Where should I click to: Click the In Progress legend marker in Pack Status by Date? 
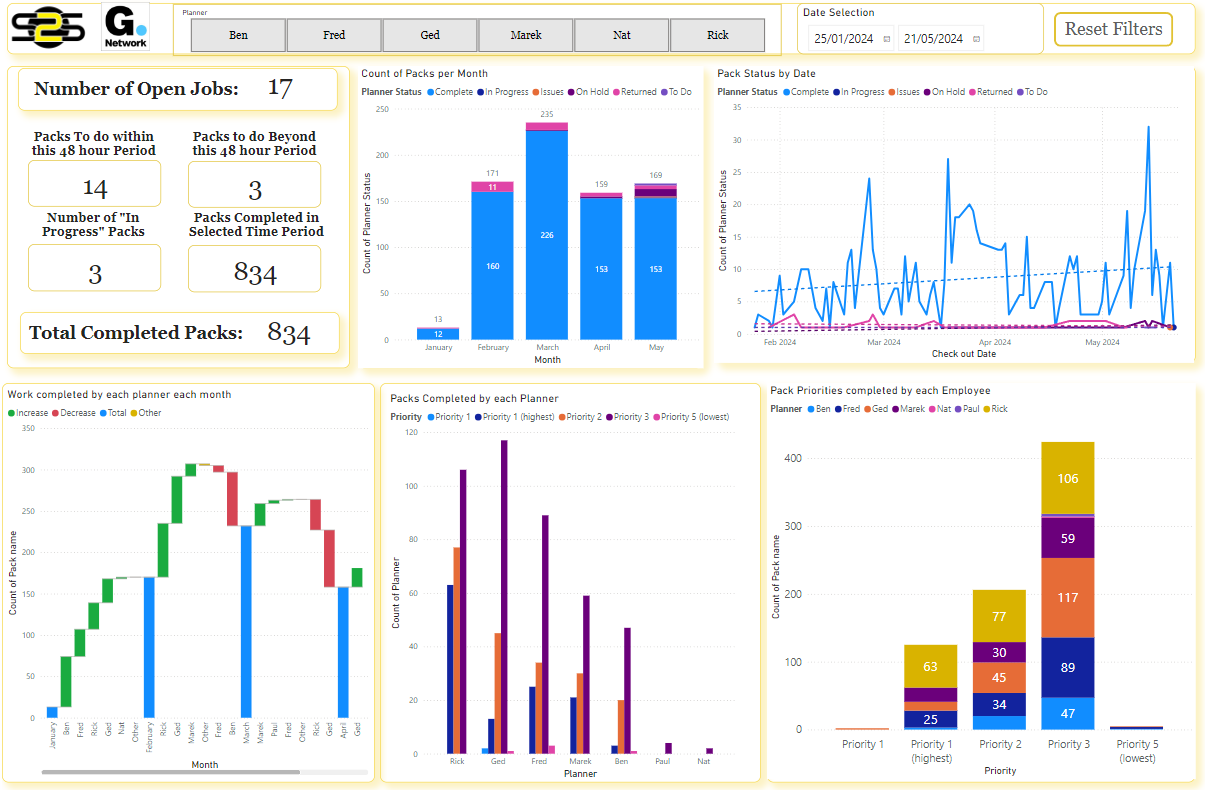point(836,92)
